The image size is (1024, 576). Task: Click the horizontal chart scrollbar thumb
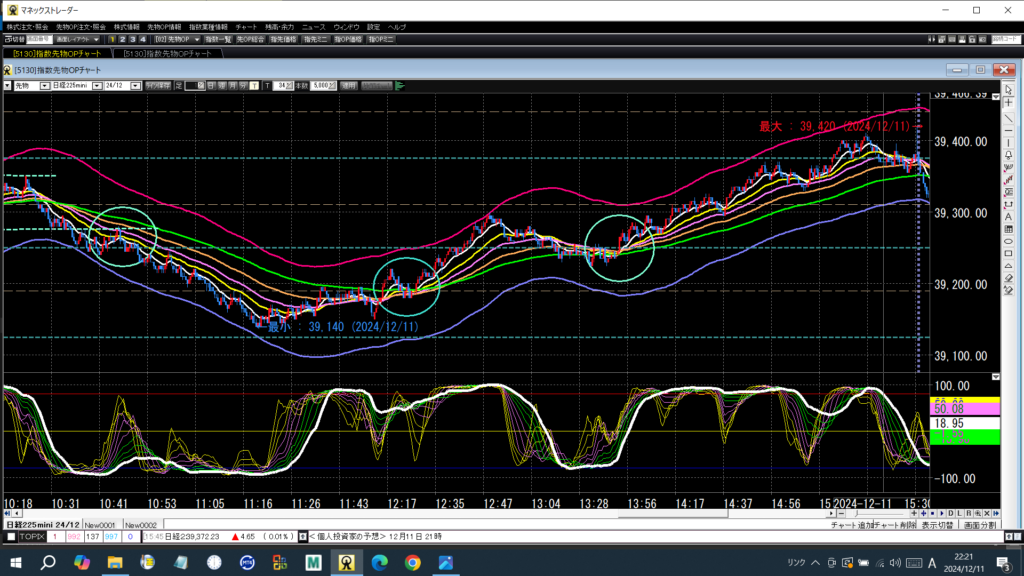pos(673,514)
